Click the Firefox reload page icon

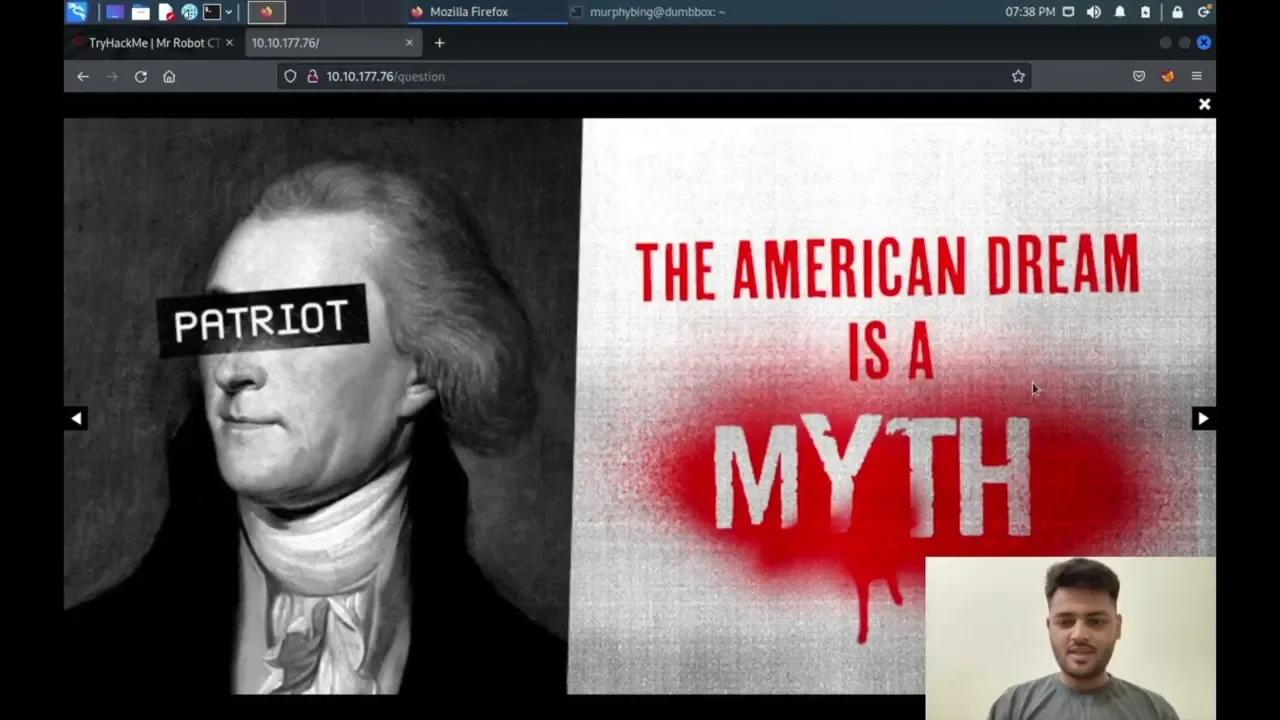(140, 76)
